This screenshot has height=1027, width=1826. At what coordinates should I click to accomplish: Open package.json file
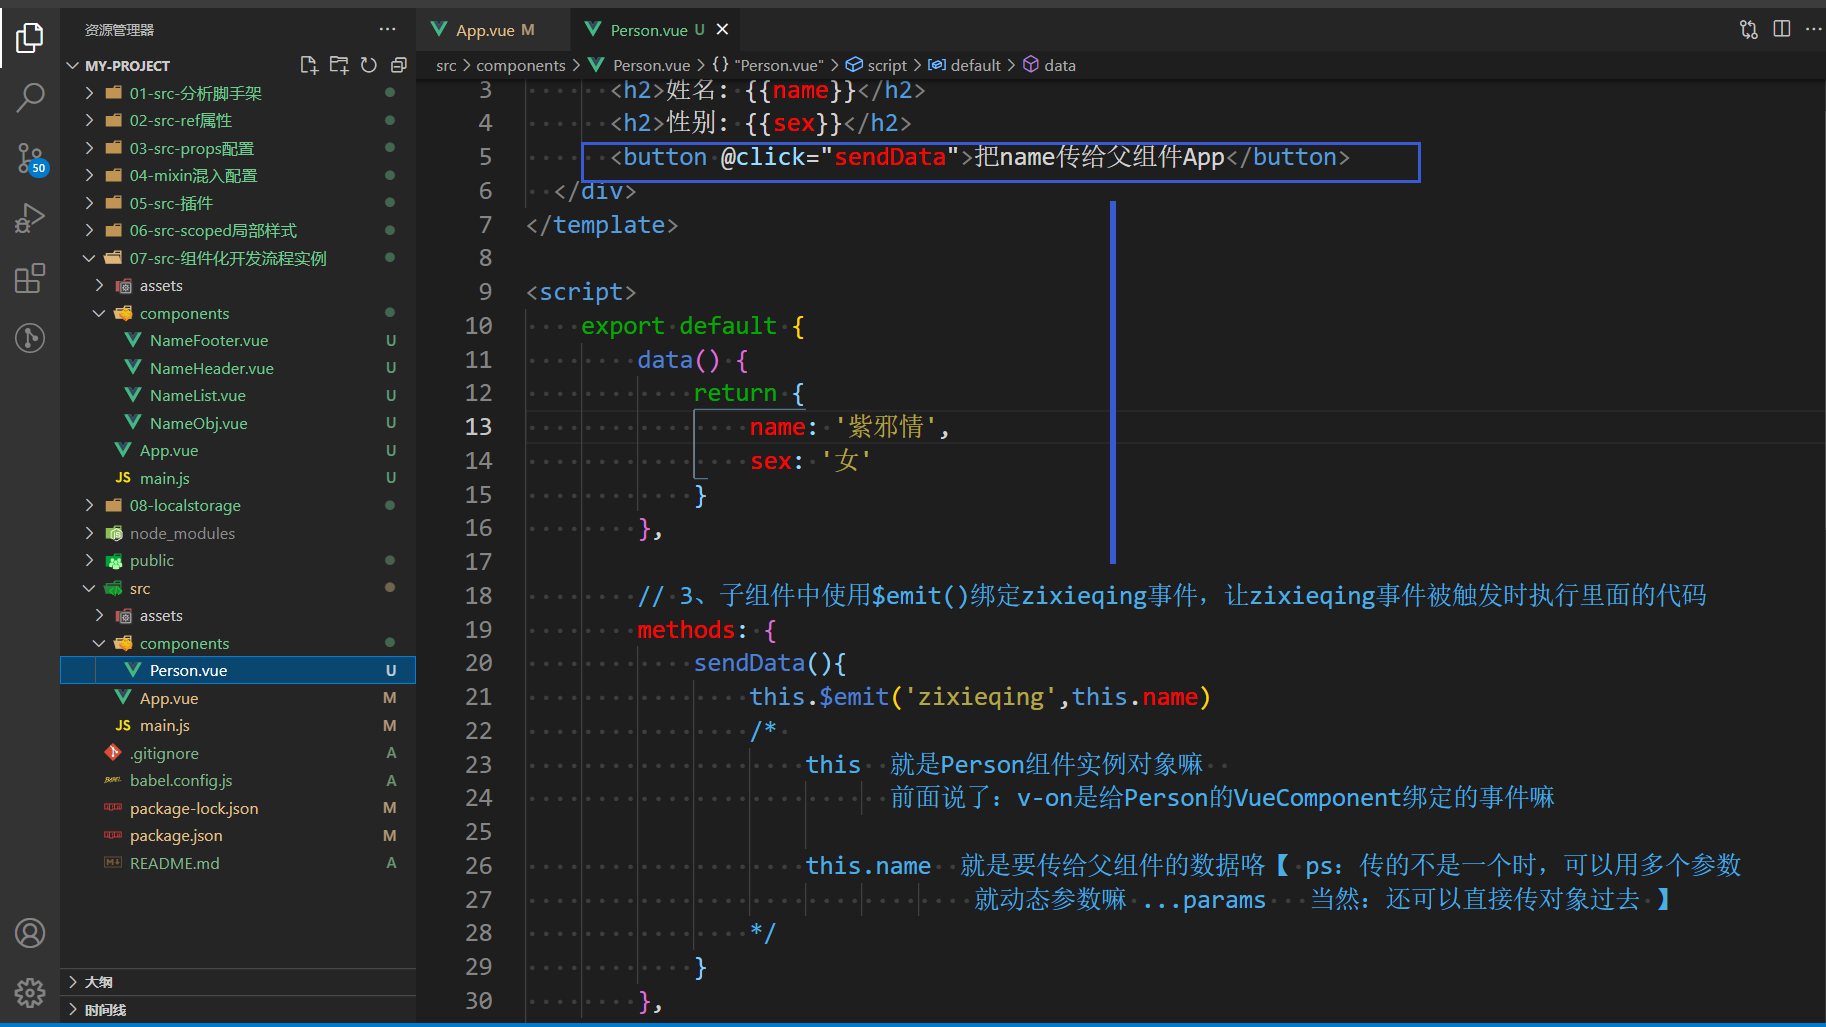[x=238, y=835]
